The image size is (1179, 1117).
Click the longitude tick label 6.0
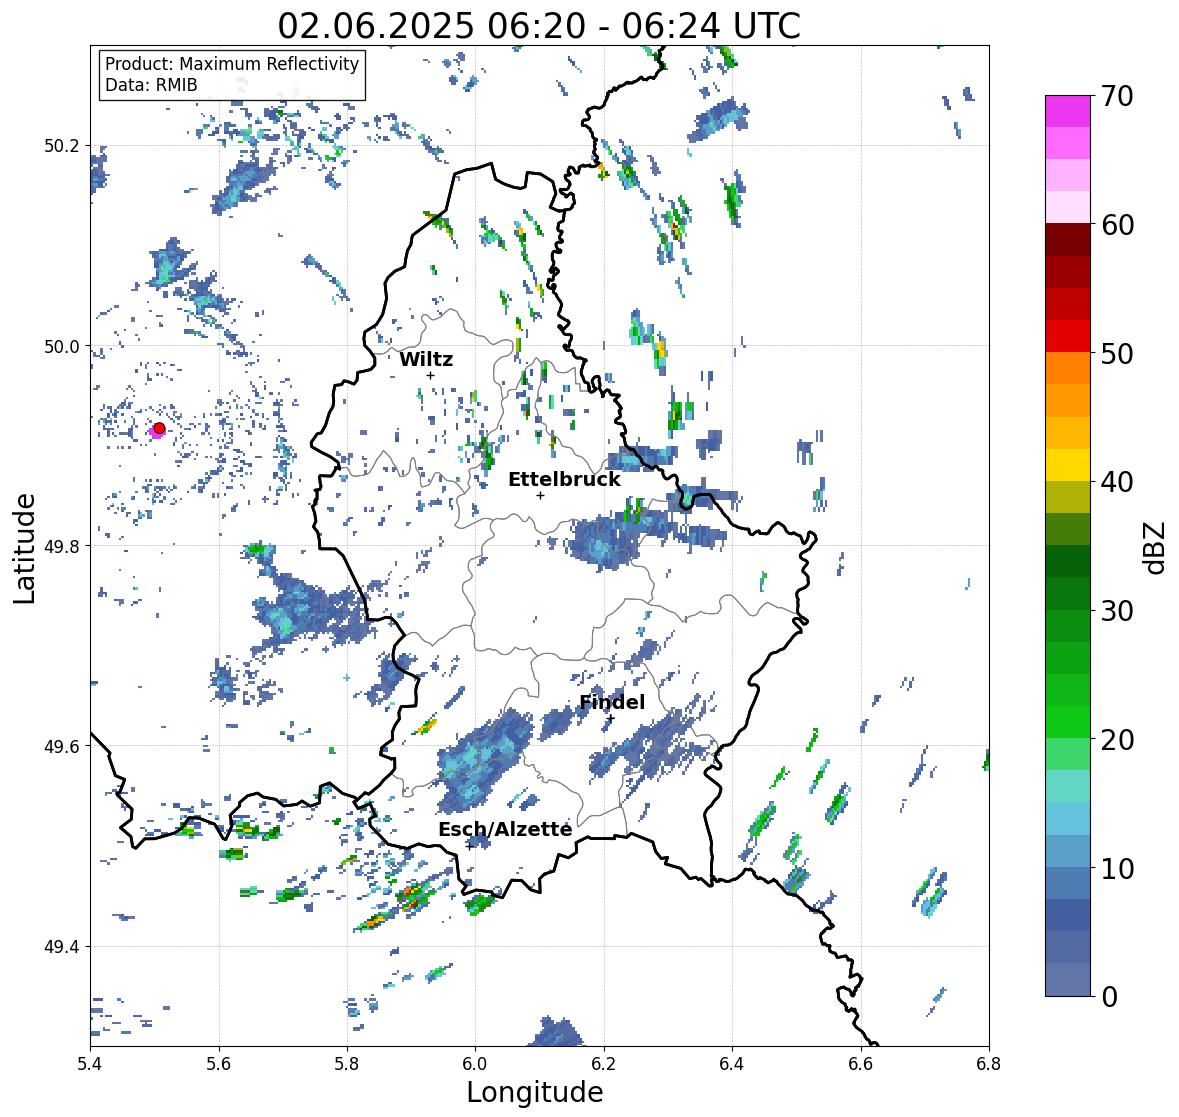tap(475, 1064)
